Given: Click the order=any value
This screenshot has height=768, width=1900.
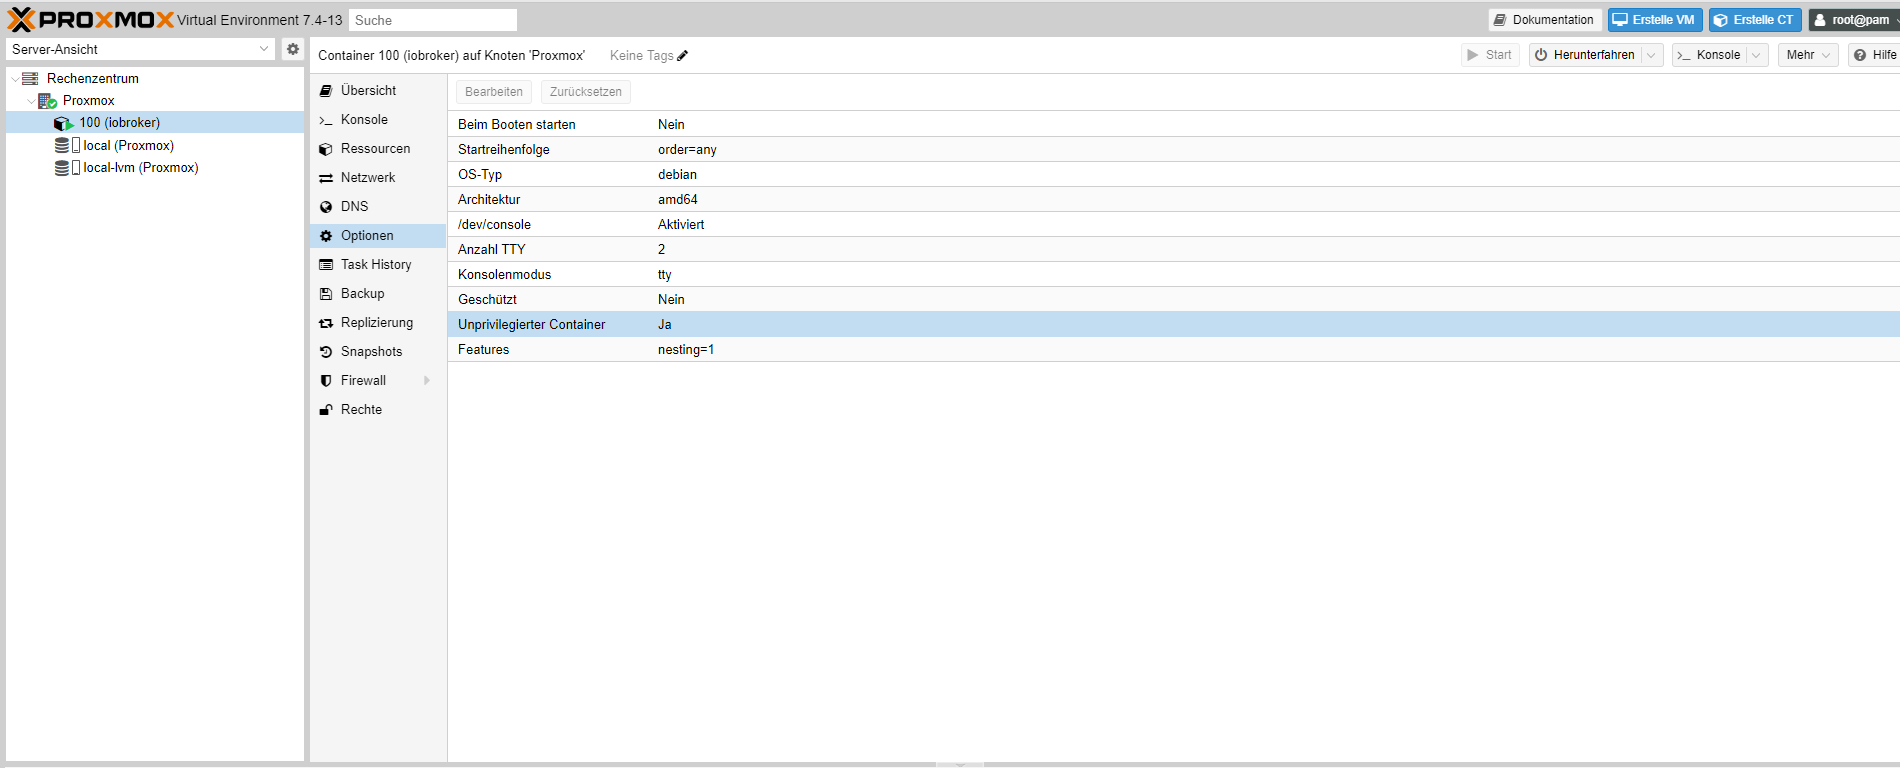Looking at the screenshot, I should (687, 150).
